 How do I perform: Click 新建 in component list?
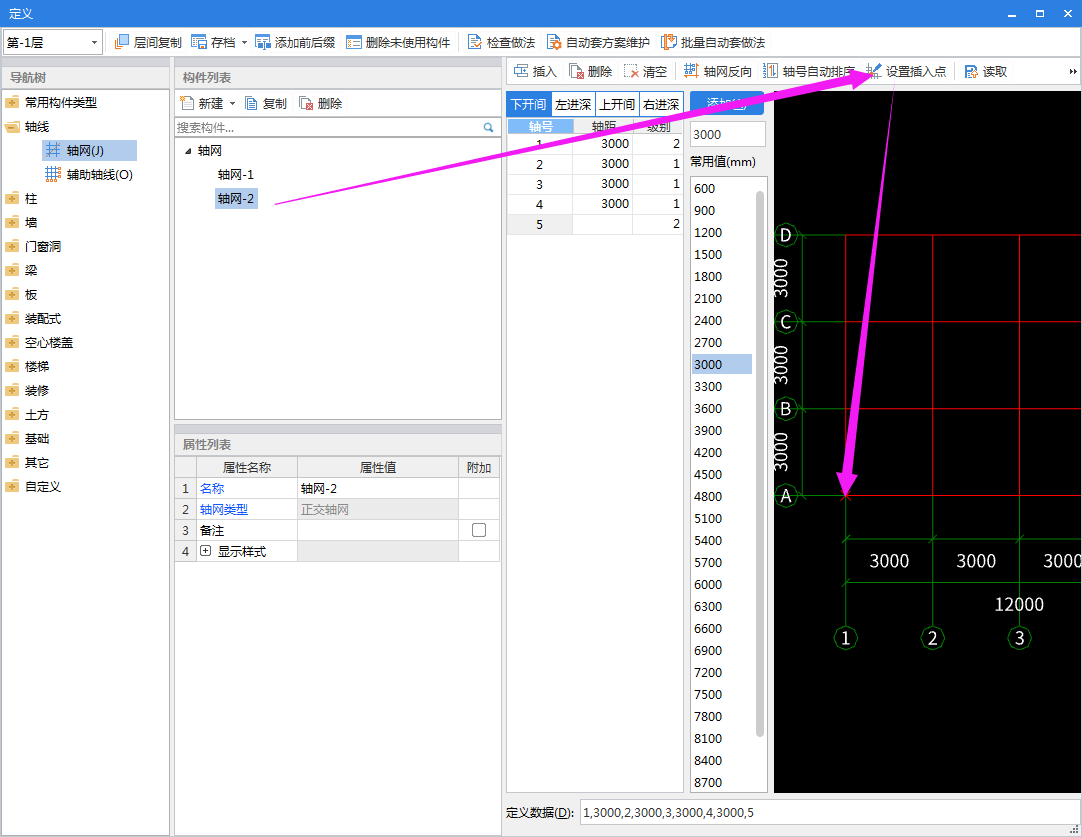[x=201, y=104]
